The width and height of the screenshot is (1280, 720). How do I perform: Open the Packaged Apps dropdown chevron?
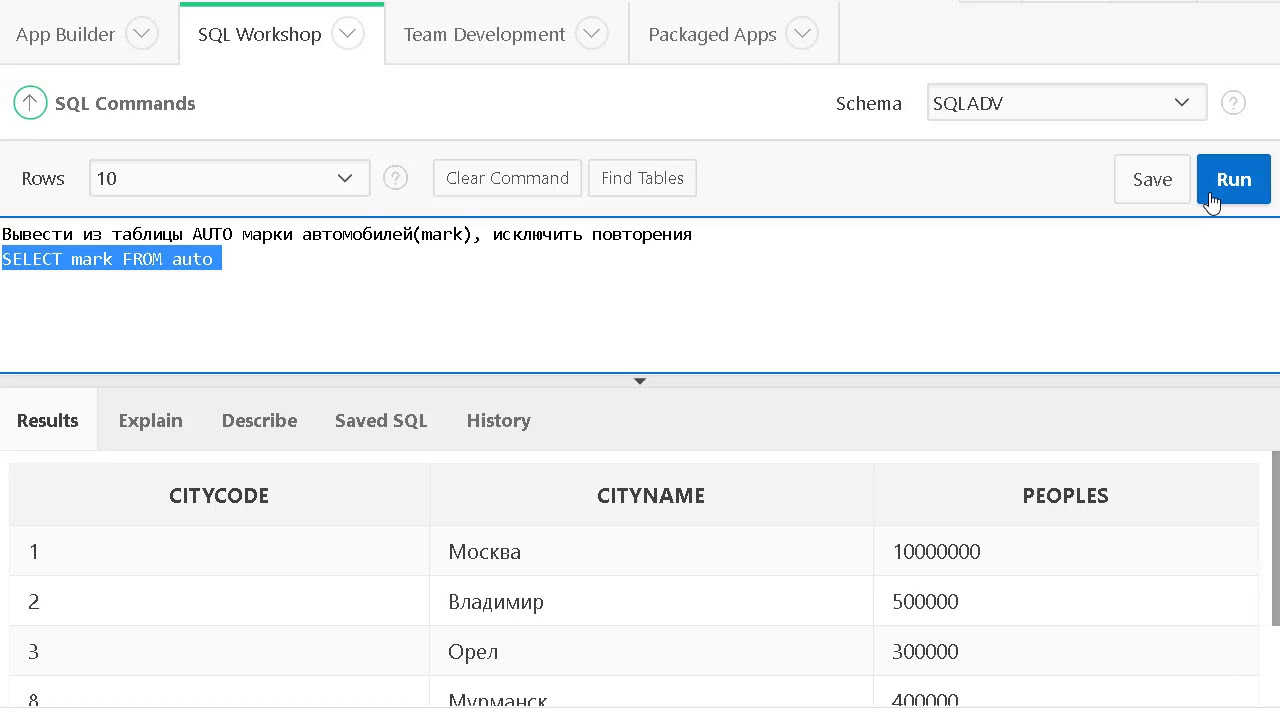point(803,34)
